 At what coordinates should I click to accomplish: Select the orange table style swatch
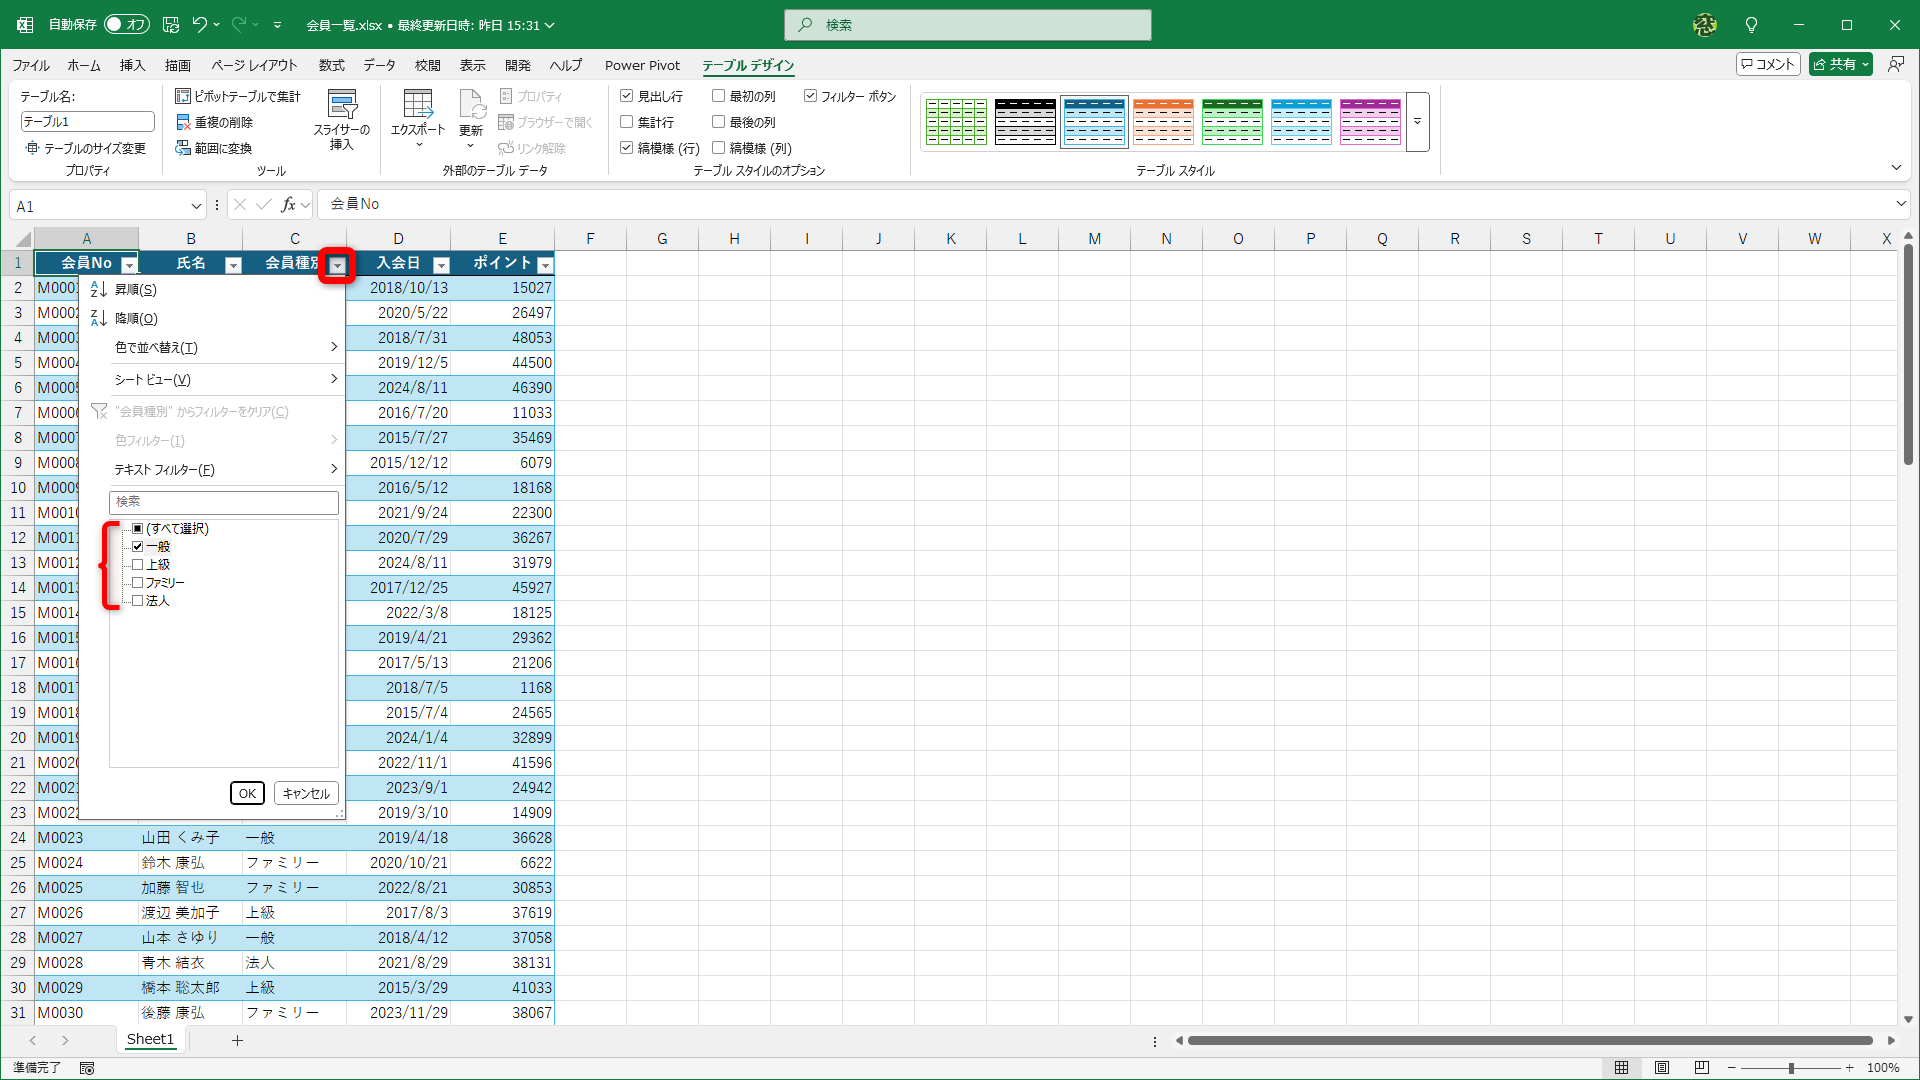point(1163,122)
